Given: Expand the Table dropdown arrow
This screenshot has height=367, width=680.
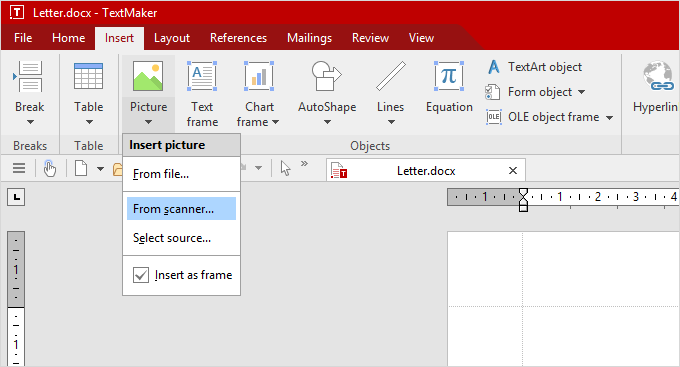Looking at the screenshot, I should (89, 122).
